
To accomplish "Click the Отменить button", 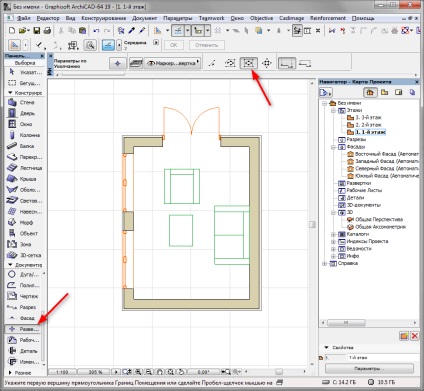I will (x=206, y=45).
